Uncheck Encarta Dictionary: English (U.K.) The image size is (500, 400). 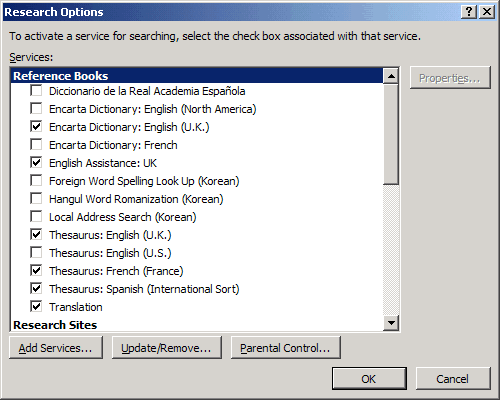point(36,127)
